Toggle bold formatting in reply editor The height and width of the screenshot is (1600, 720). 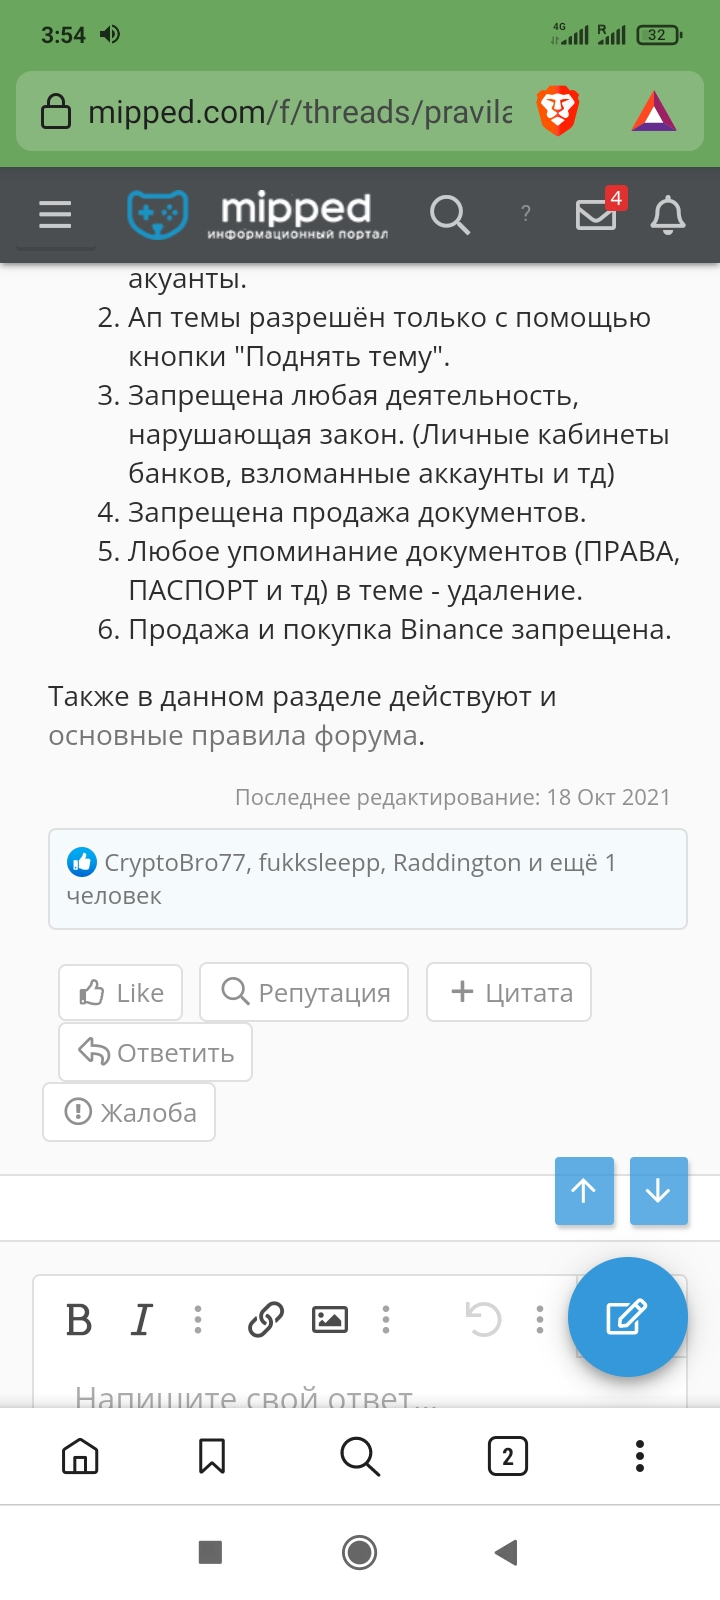tap(79, 1320)
